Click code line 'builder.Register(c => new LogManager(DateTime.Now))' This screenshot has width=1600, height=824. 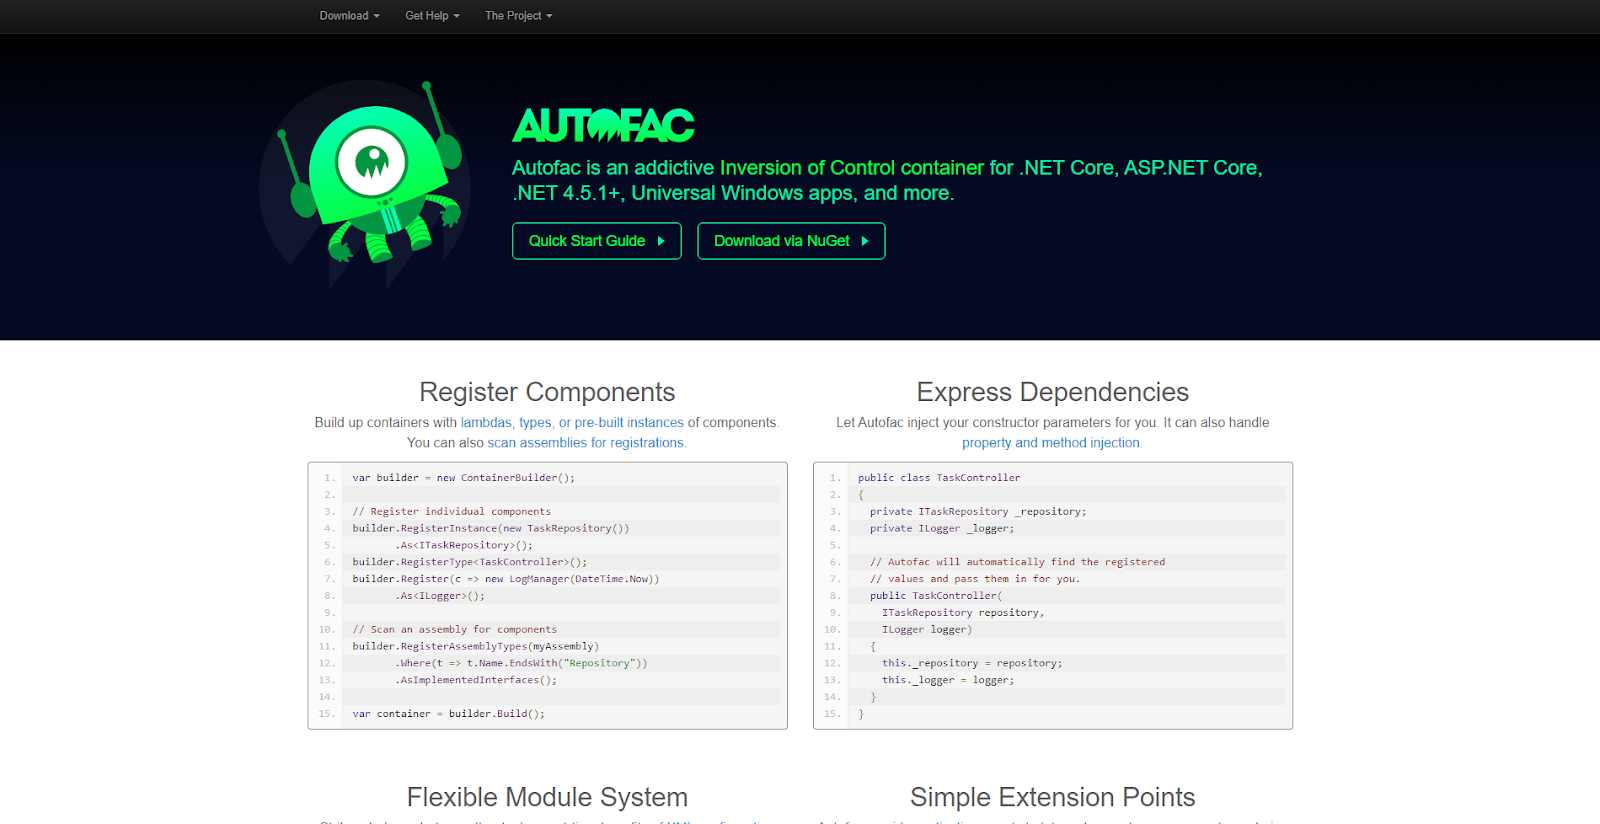click(x=506, y=579)
